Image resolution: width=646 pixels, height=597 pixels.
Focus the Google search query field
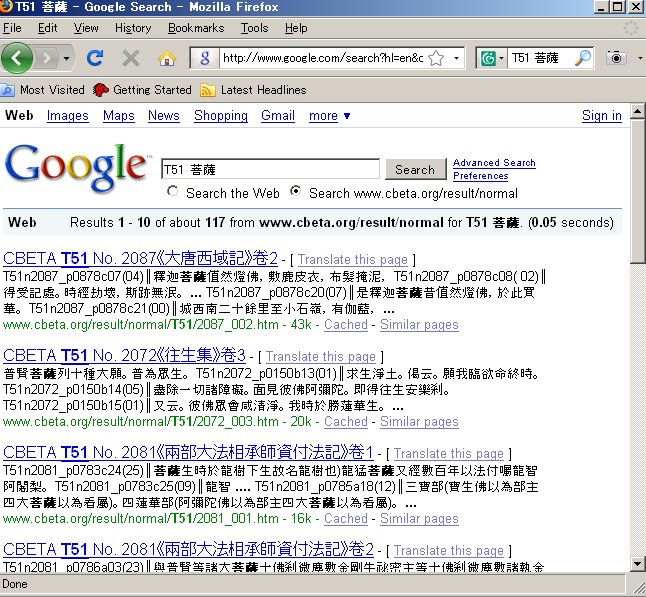click(270, 169)
